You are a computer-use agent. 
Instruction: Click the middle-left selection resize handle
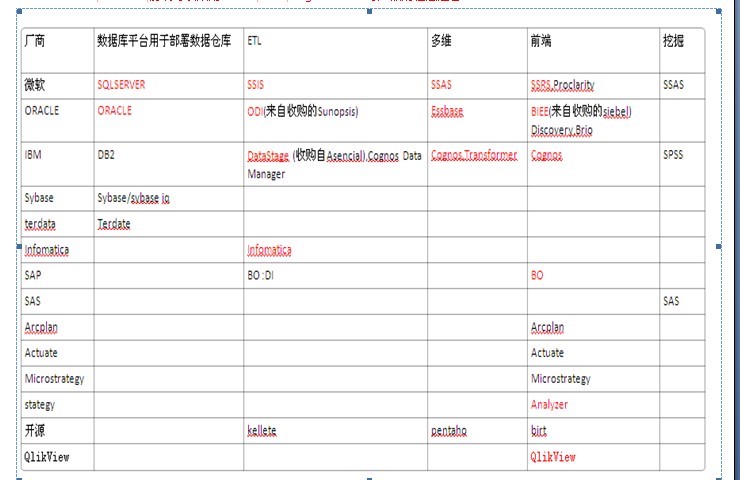click(19, 246)
